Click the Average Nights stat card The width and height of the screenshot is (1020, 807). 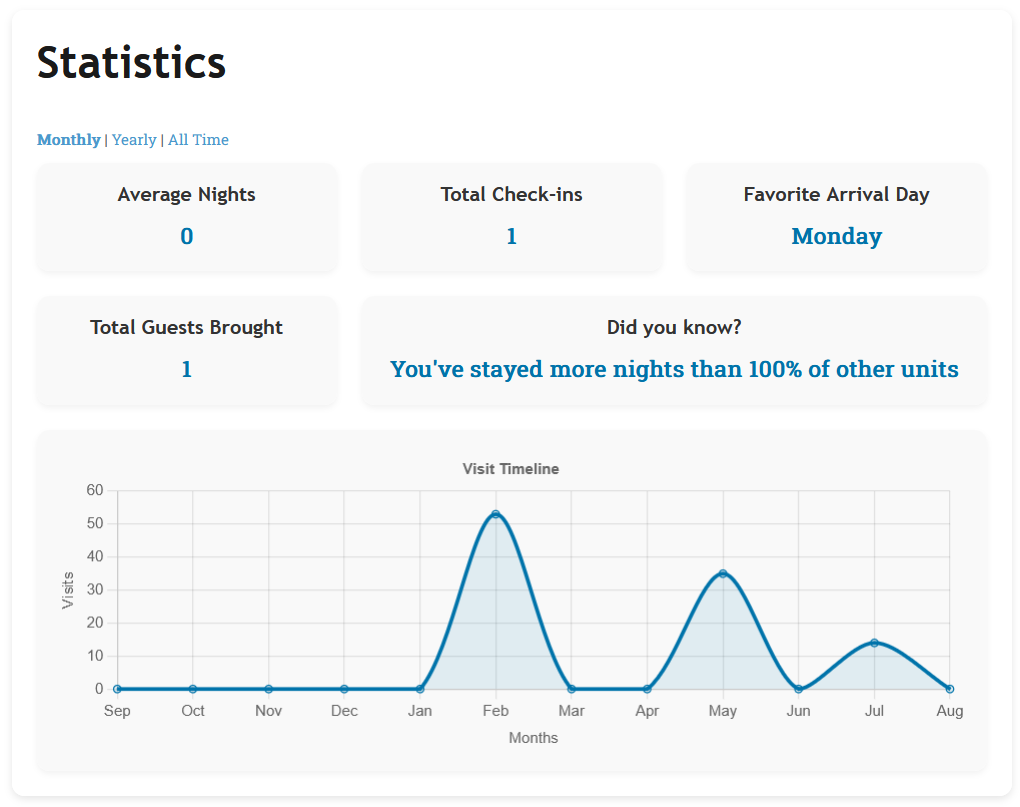pos(186,217)
